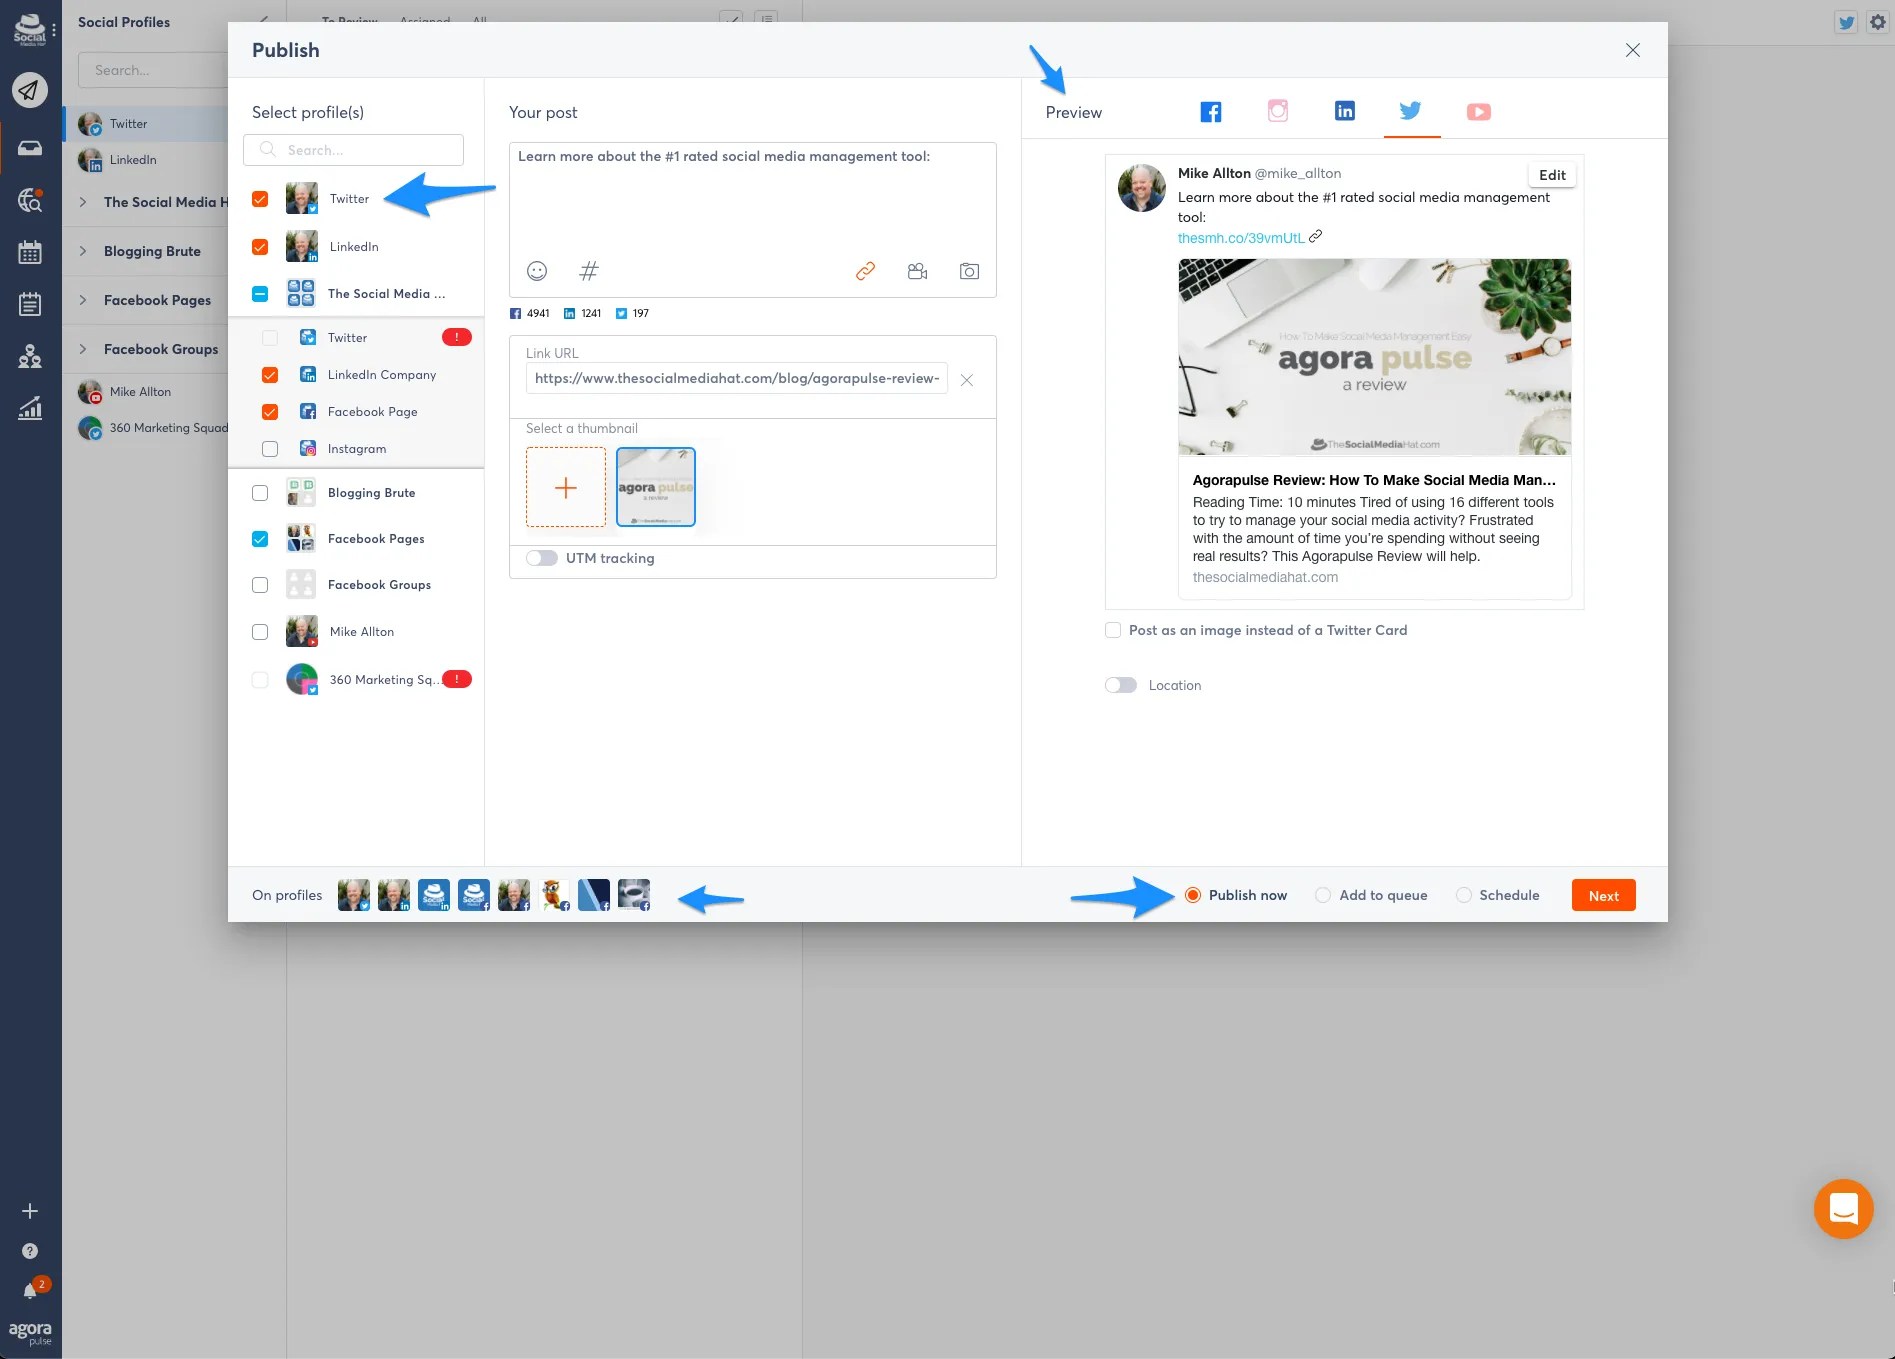Screen dimensions: 1895x1359
Task: Expand The Social Media group in sidebar
Action: tap(83, 202)
